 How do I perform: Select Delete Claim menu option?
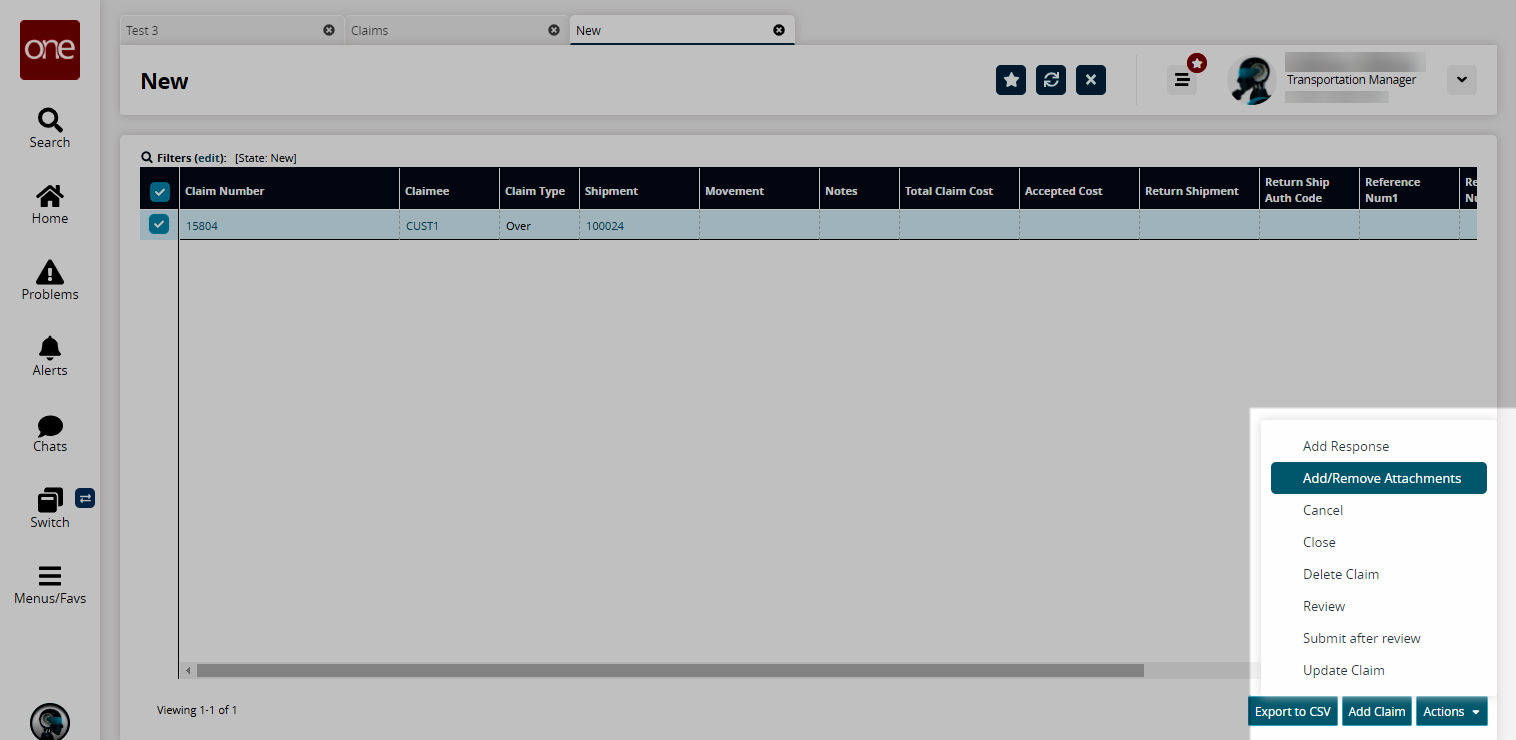(x=1378, y=574)
